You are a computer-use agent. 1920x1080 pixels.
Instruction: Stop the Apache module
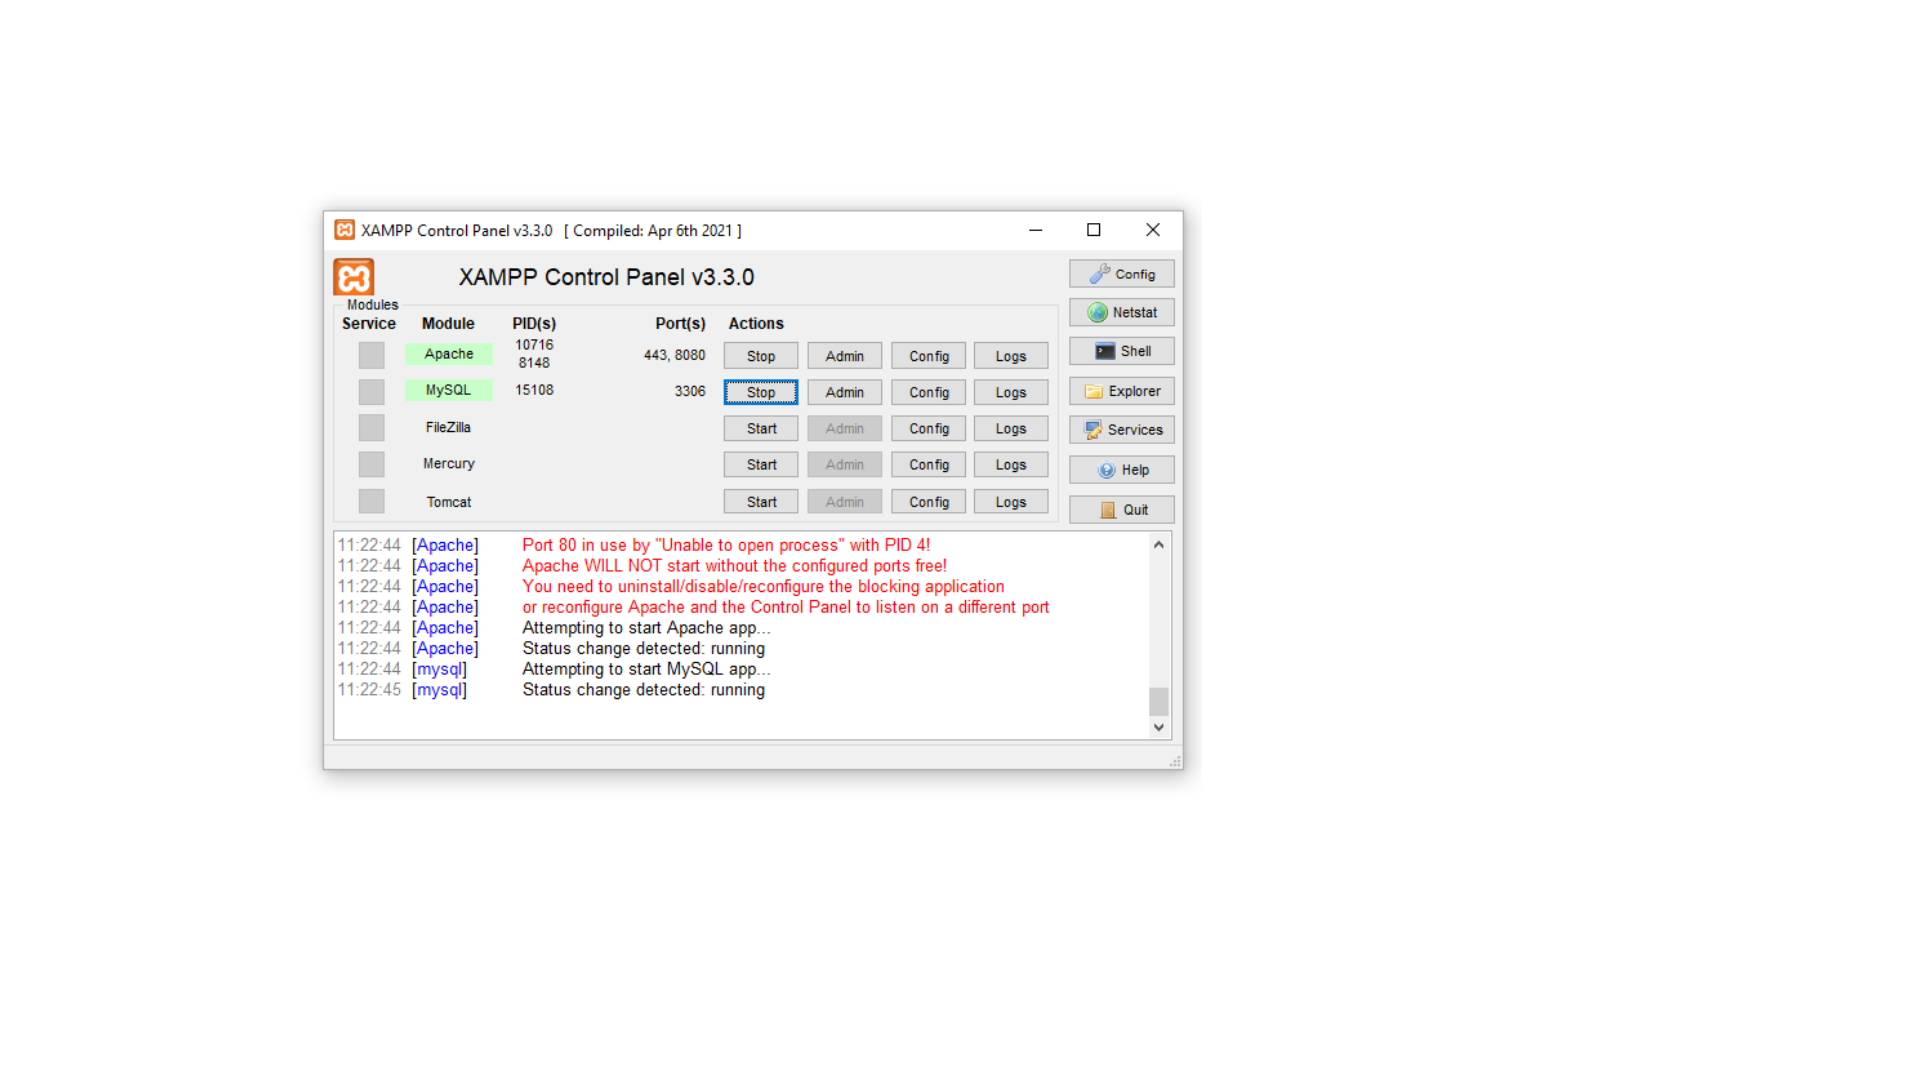(x=760, y=356)
